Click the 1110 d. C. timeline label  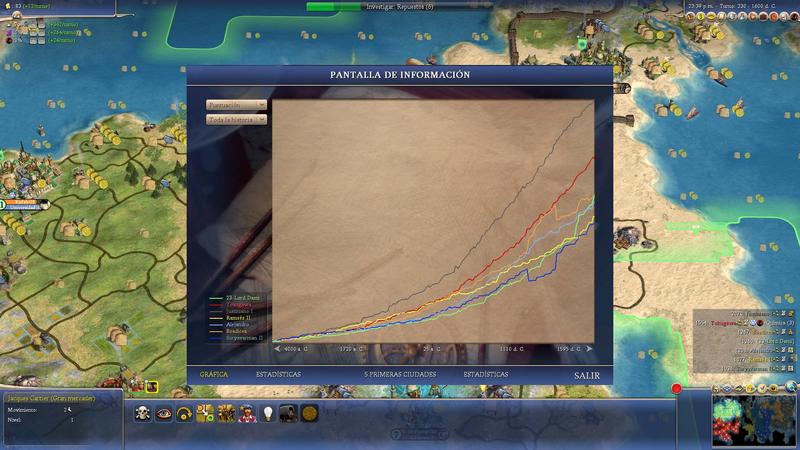pyautogui.click(x=512, y=349)
